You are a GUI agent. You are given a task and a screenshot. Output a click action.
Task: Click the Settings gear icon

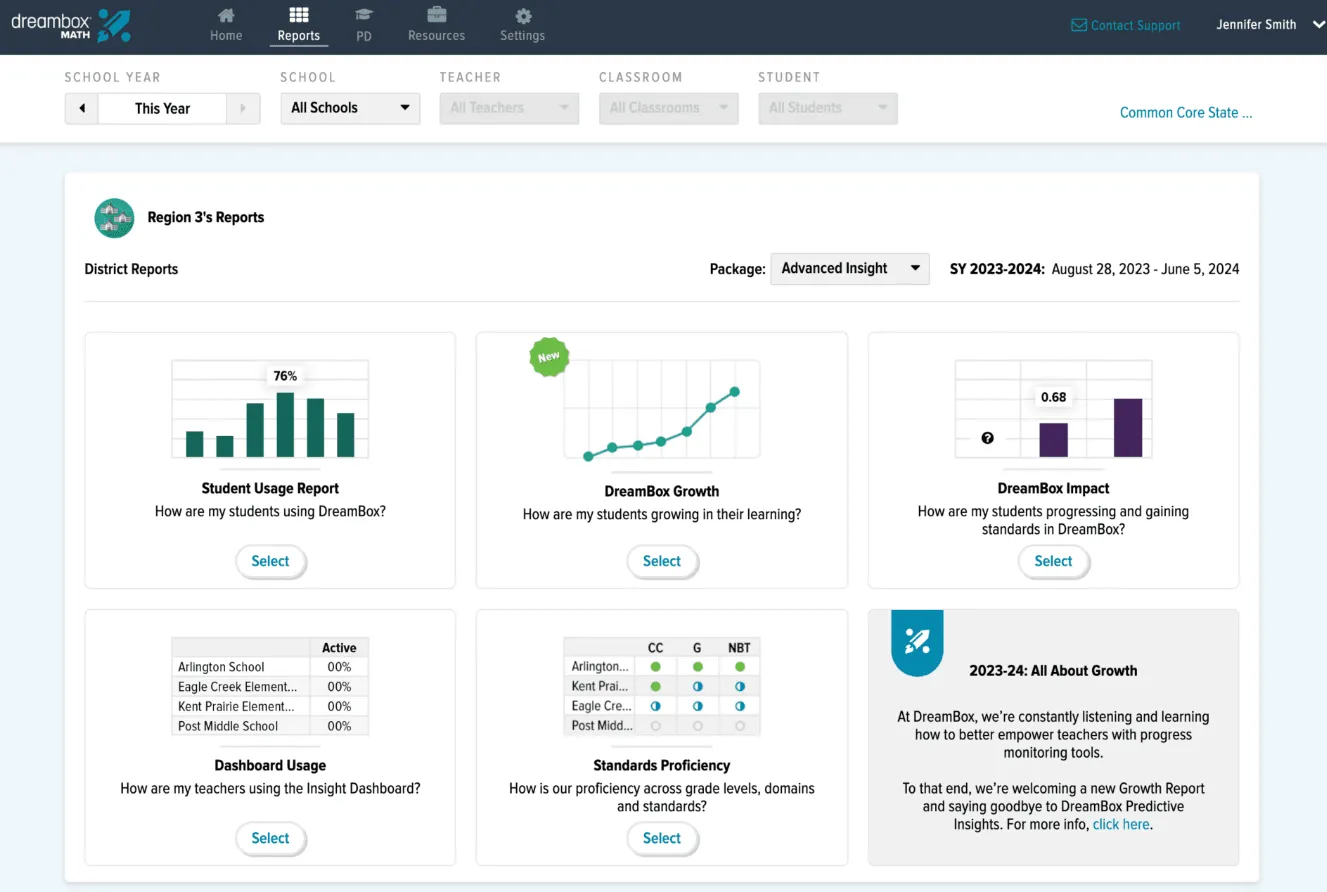coord(523,16)
